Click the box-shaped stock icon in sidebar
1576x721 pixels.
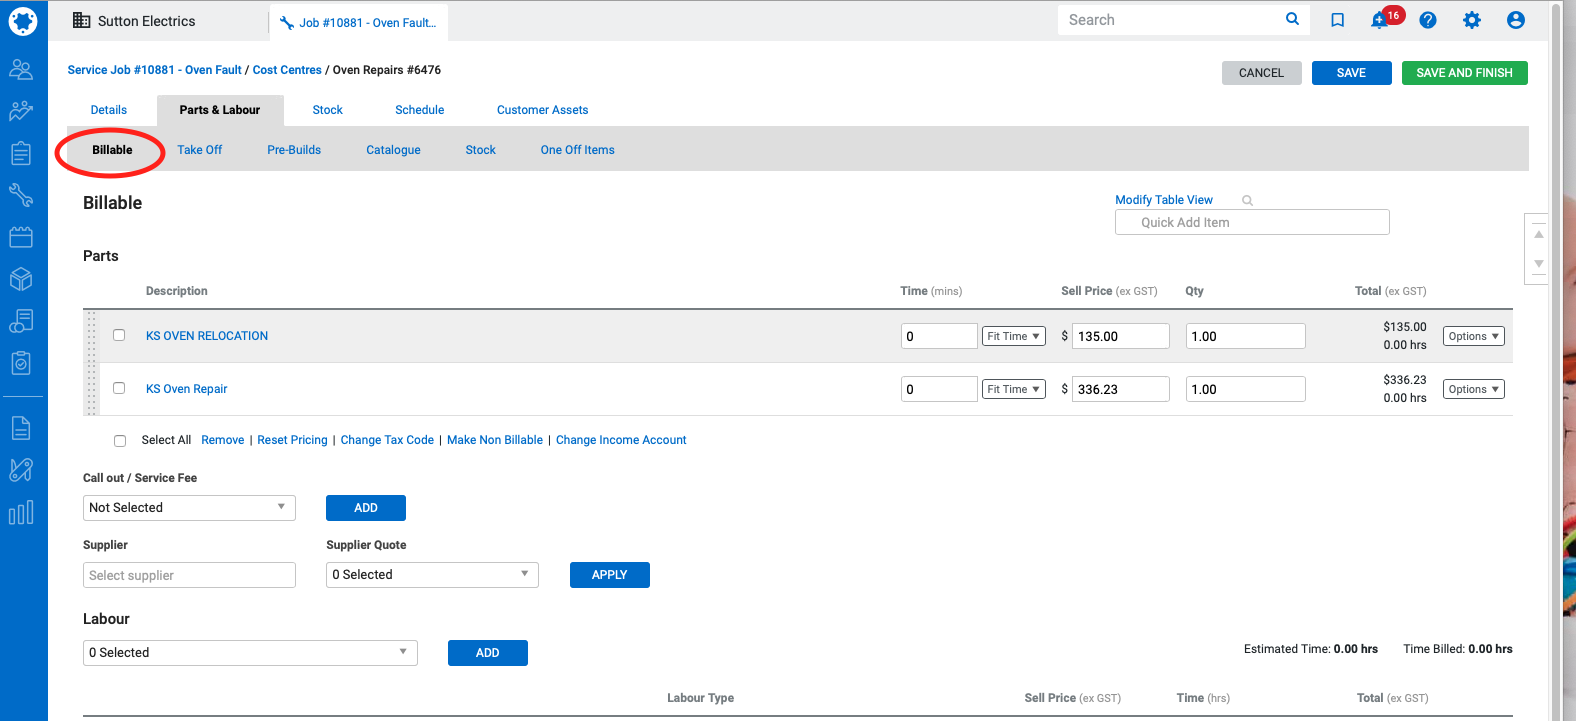click(x=21, y=279)
